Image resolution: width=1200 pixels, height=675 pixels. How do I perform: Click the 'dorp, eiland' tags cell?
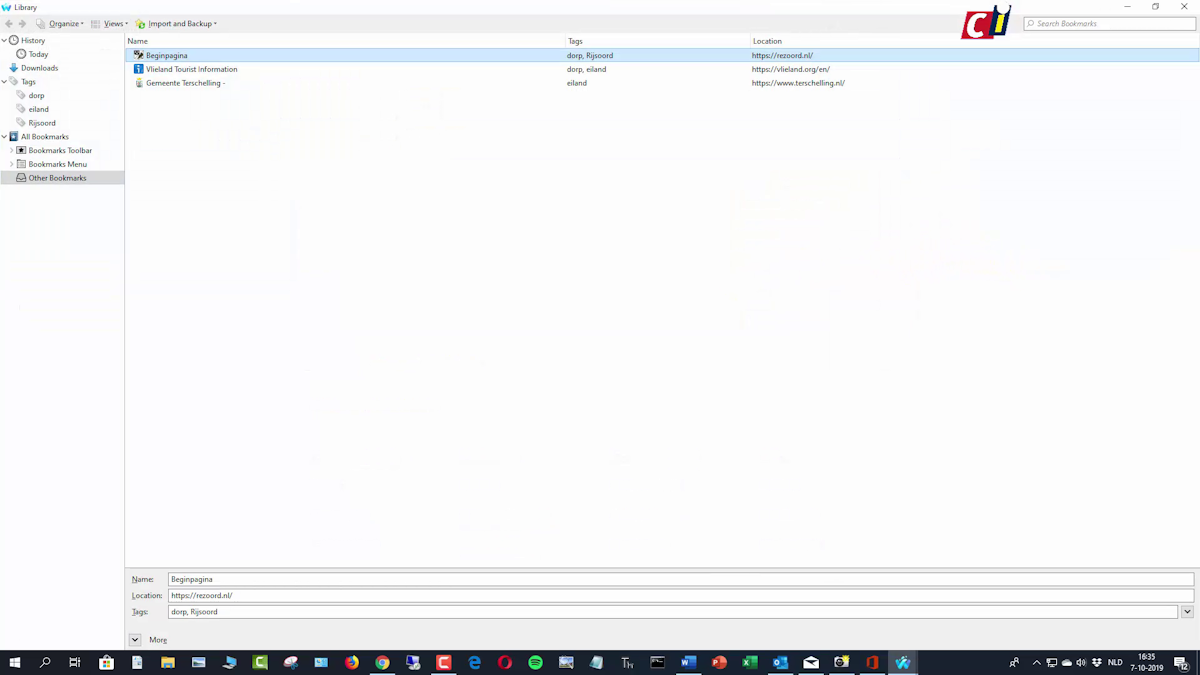point(586,69)
